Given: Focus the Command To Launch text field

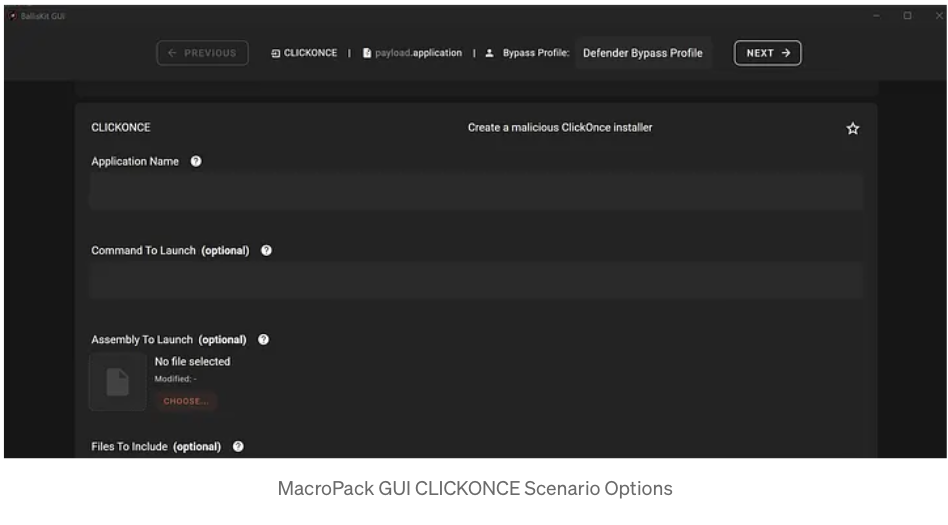Looking at the screenshot, I should 476,280.
